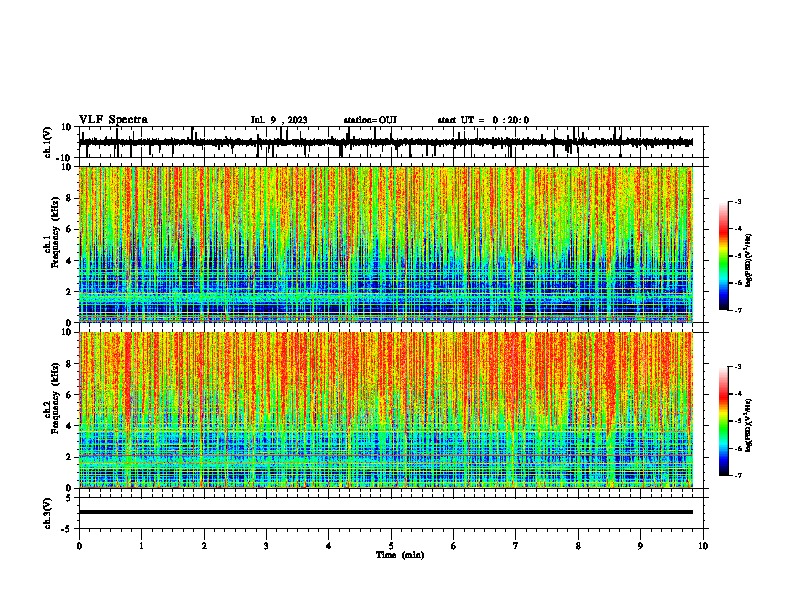Select the "start UT = 0:20:0" label
Viewport: 792px width, 612px height.
click(x=483, y=120)
